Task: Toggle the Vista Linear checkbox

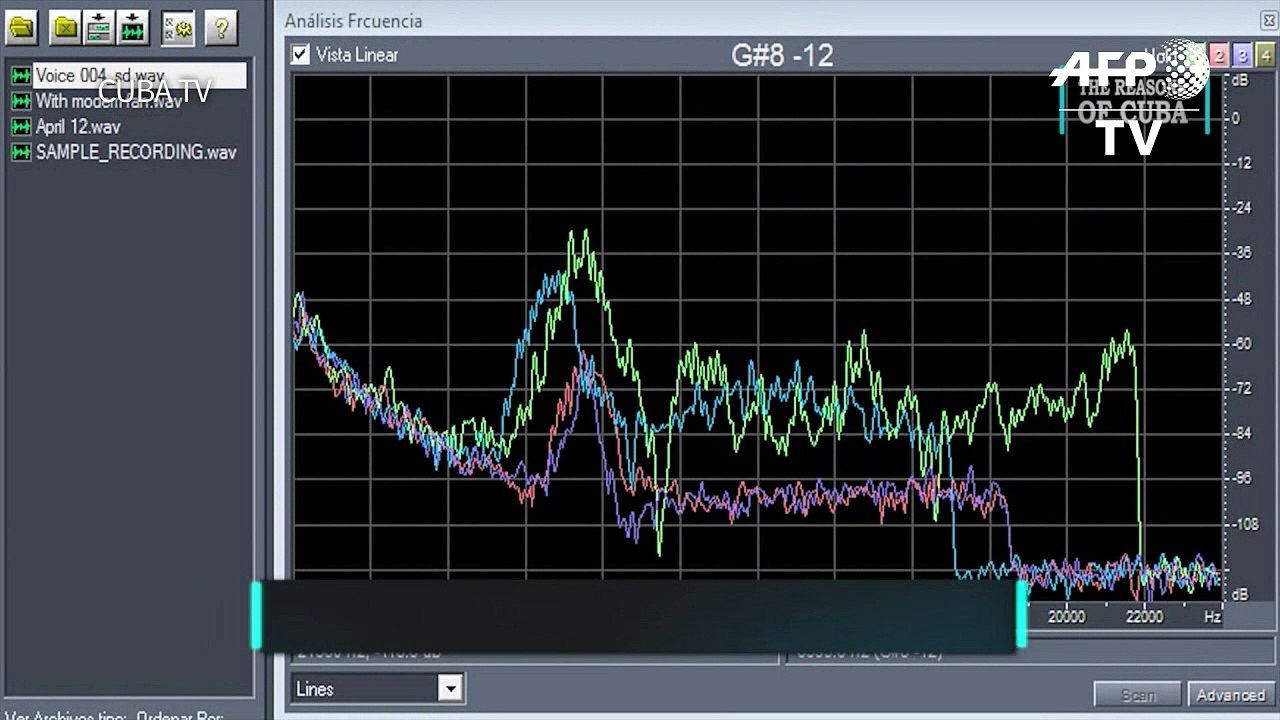Action: pos(300,55)
